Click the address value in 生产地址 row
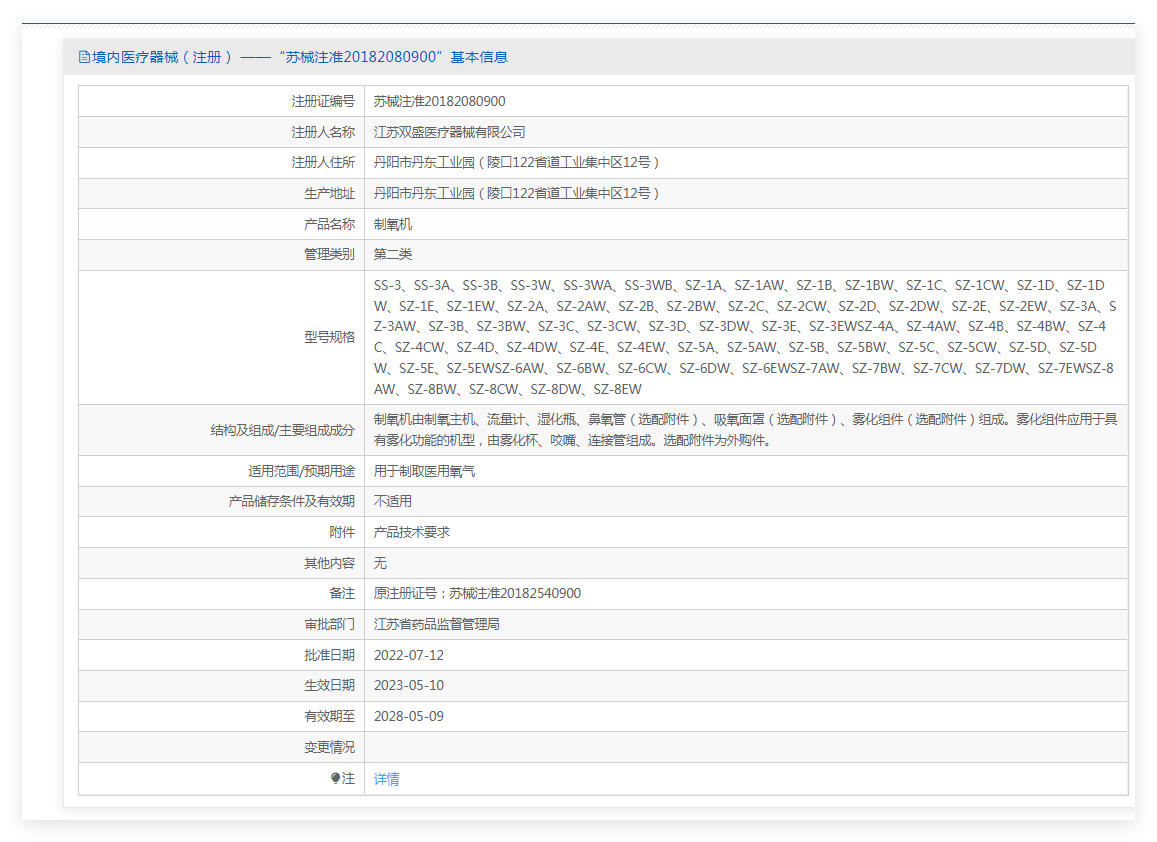 pyautogui.click(x=517, y=193)
